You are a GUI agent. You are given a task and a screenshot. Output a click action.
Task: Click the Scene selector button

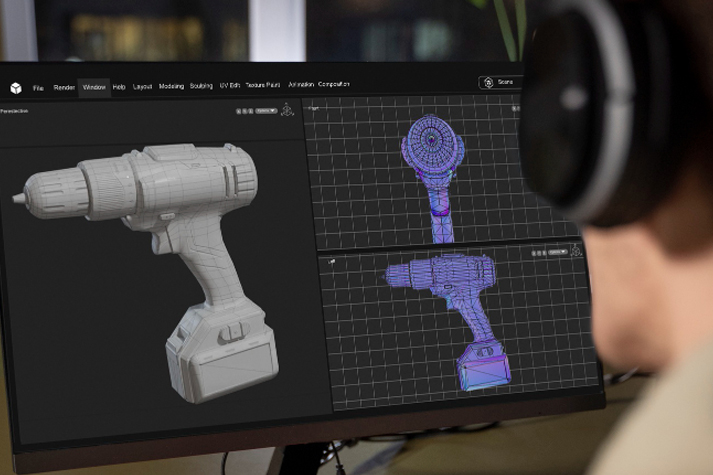coord(500,82)
